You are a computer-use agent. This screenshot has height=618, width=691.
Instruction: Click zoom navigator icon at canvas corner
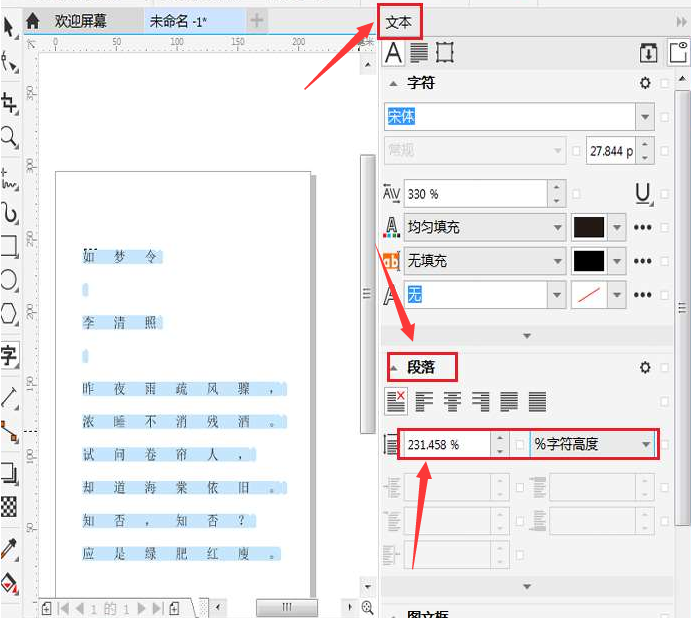pyautogui.click(x=367, y=607)
